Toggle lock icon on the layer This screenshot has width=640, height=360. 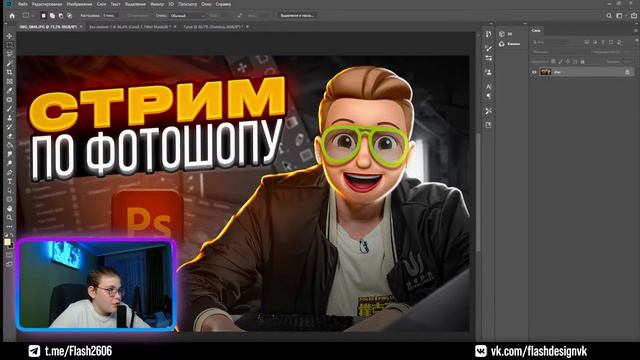click(627, 72)
